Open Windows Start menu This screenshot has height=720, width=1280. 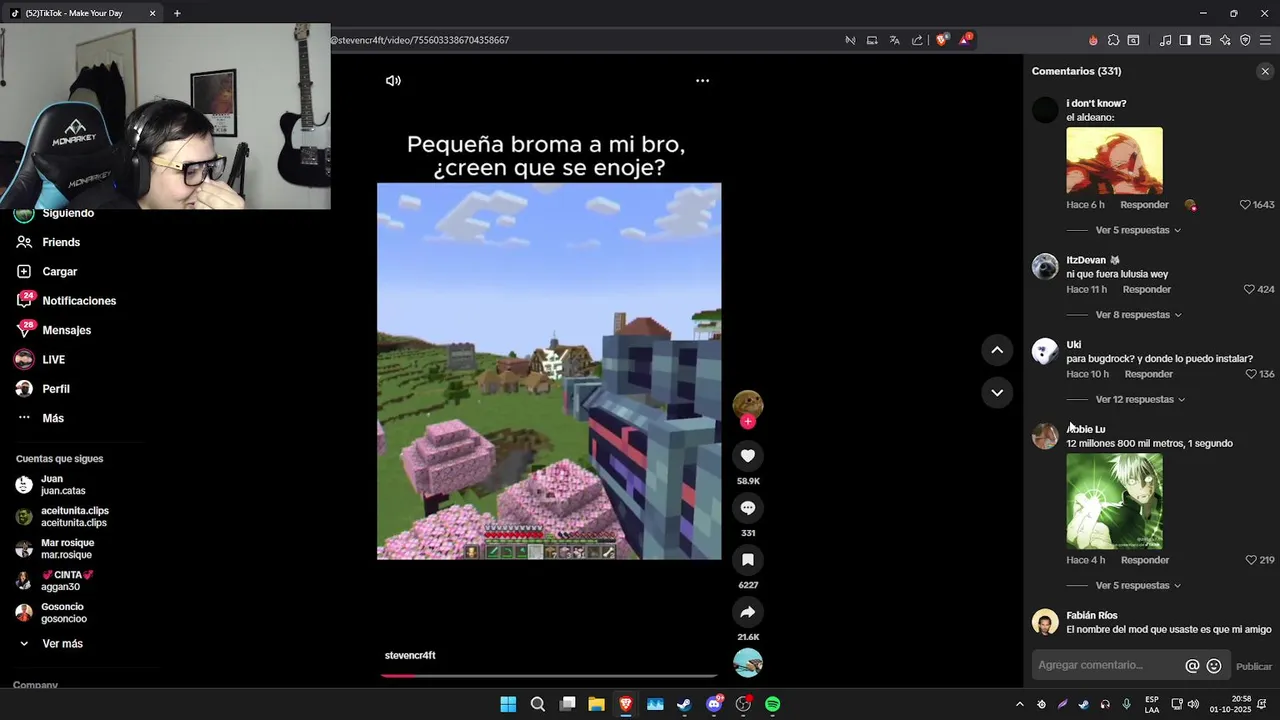pyautogui.click(x=508, y=704)
